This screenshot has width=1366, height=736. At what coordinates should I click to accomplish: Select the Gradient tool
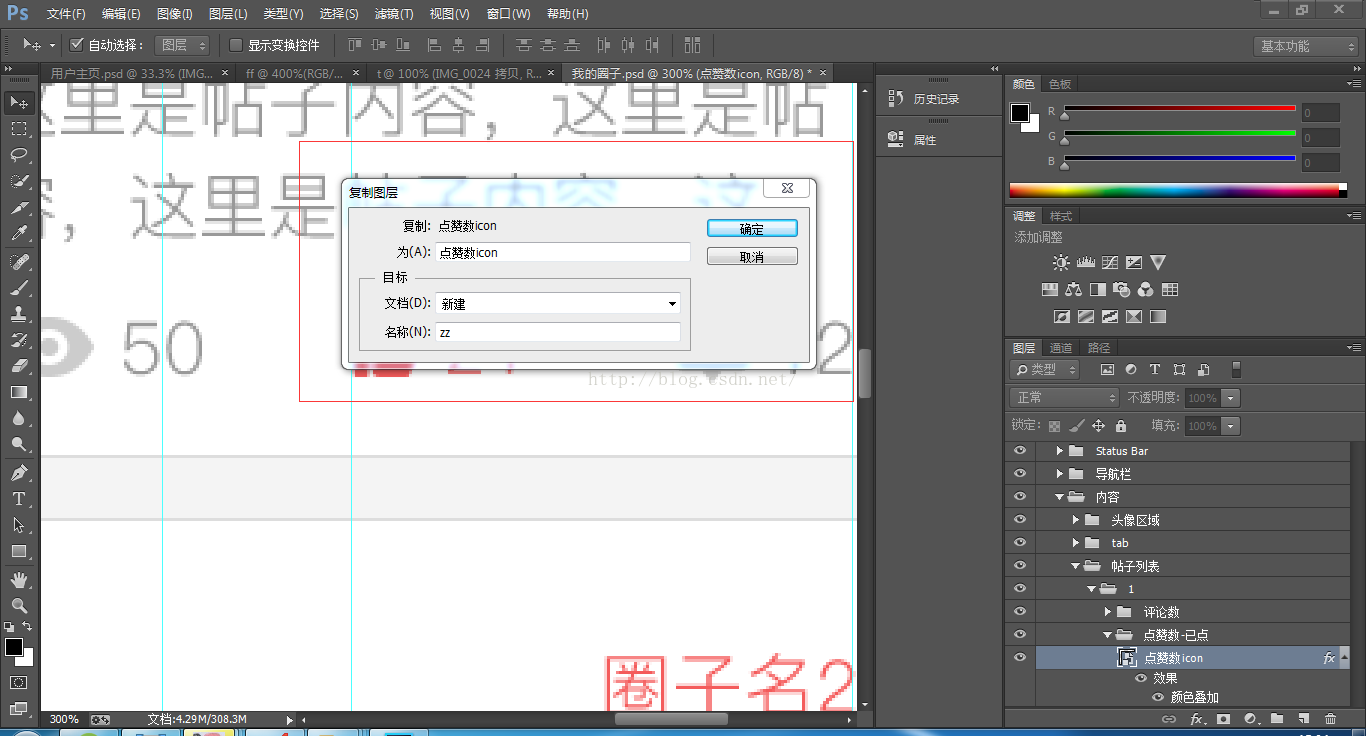point(19,392)
